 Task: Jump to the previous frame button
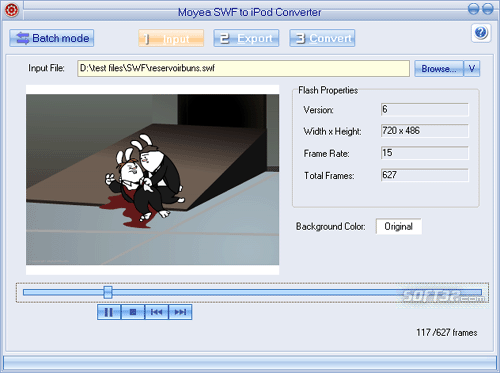(156, 312)
